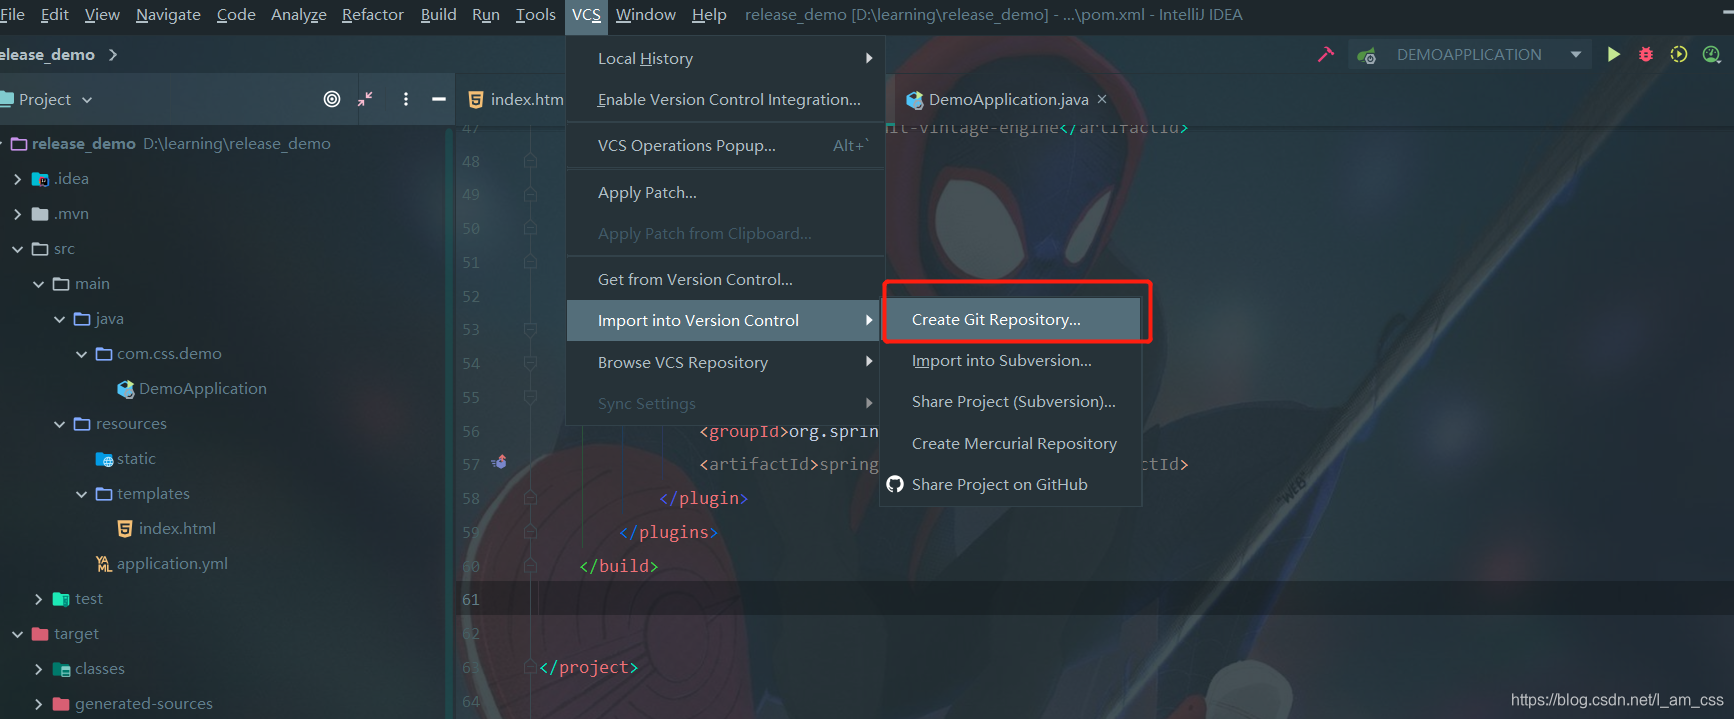Select application.yml in project tree

[x=172, y=564]
